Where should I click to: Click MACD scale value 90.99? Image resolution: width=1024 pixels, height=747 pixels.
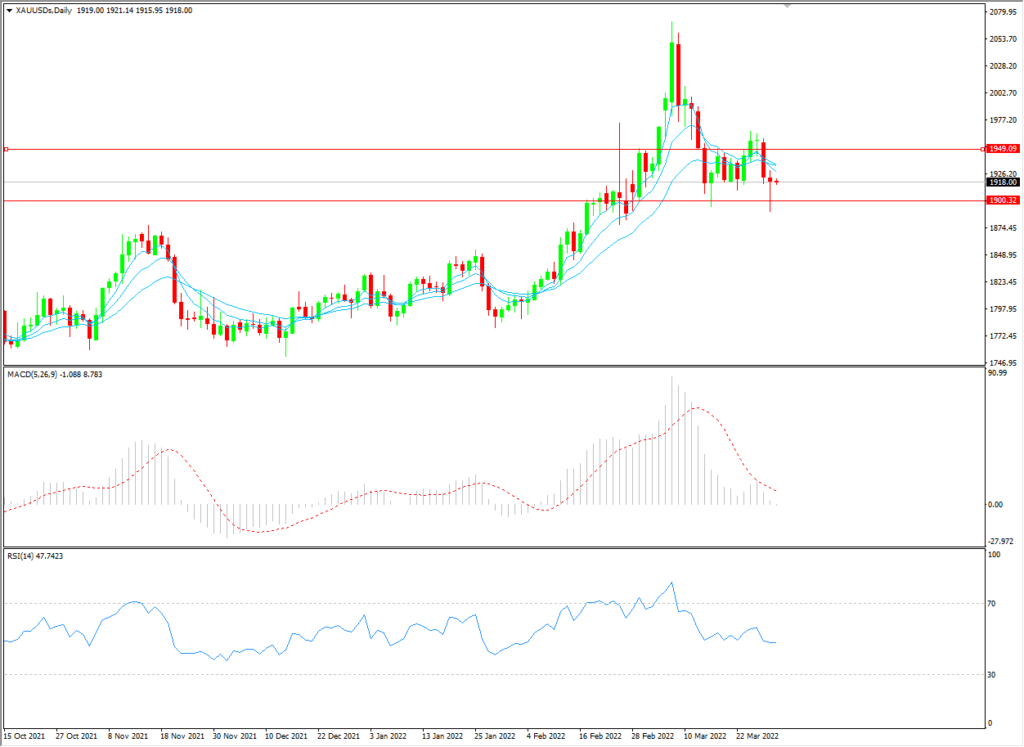pos(996,374)
